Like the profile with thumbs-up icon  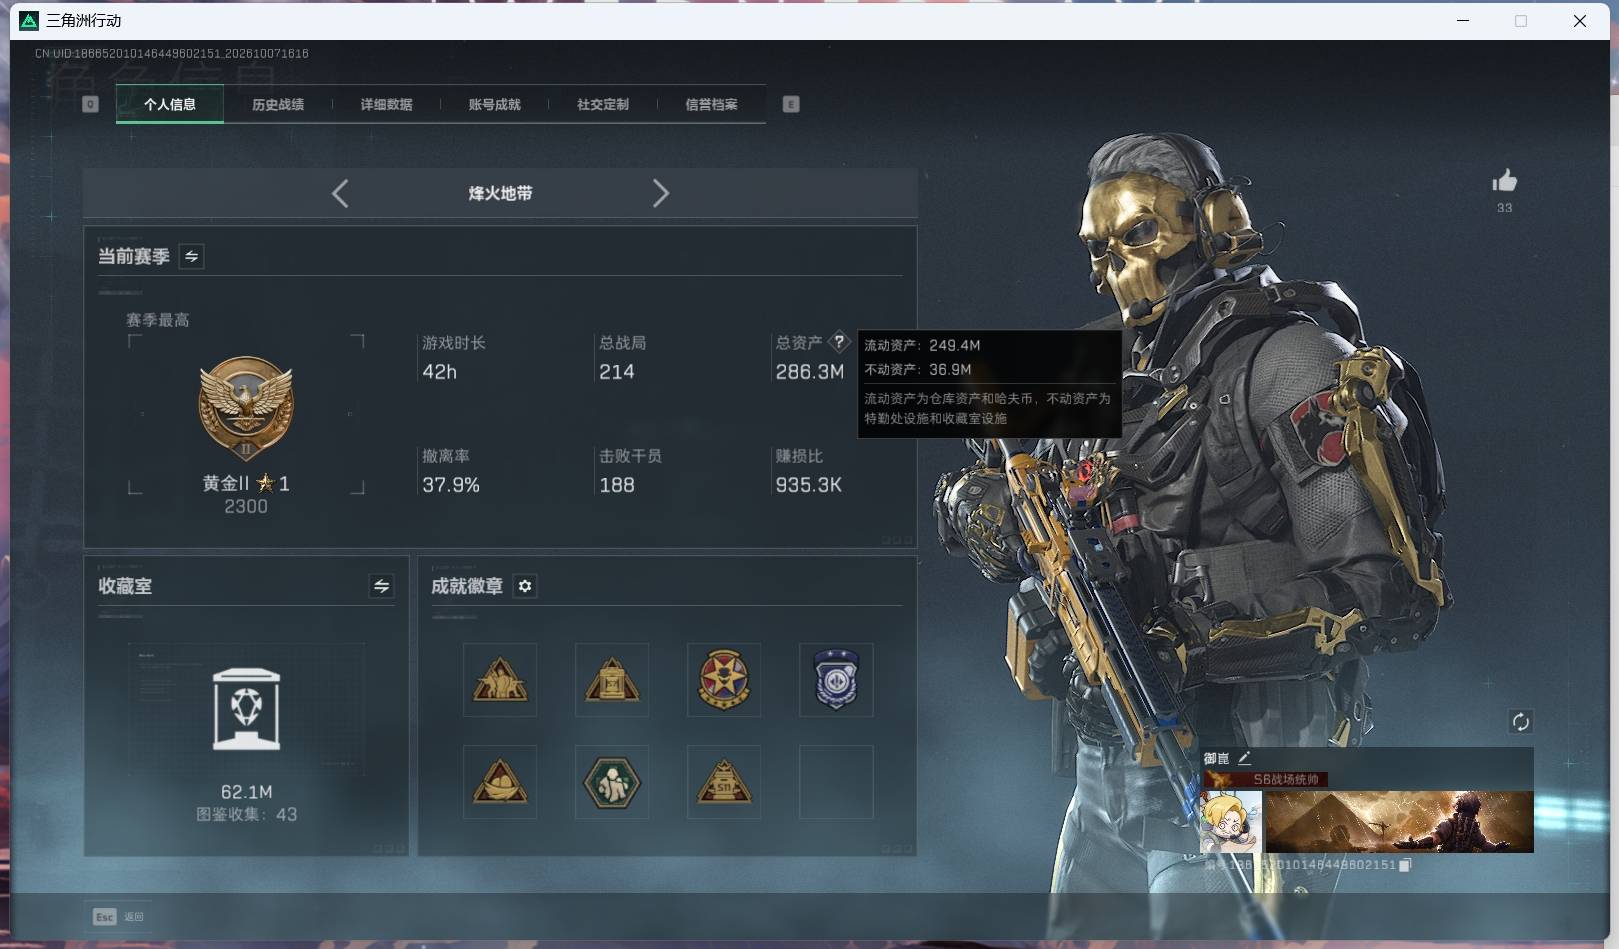tap(1504, 180)
